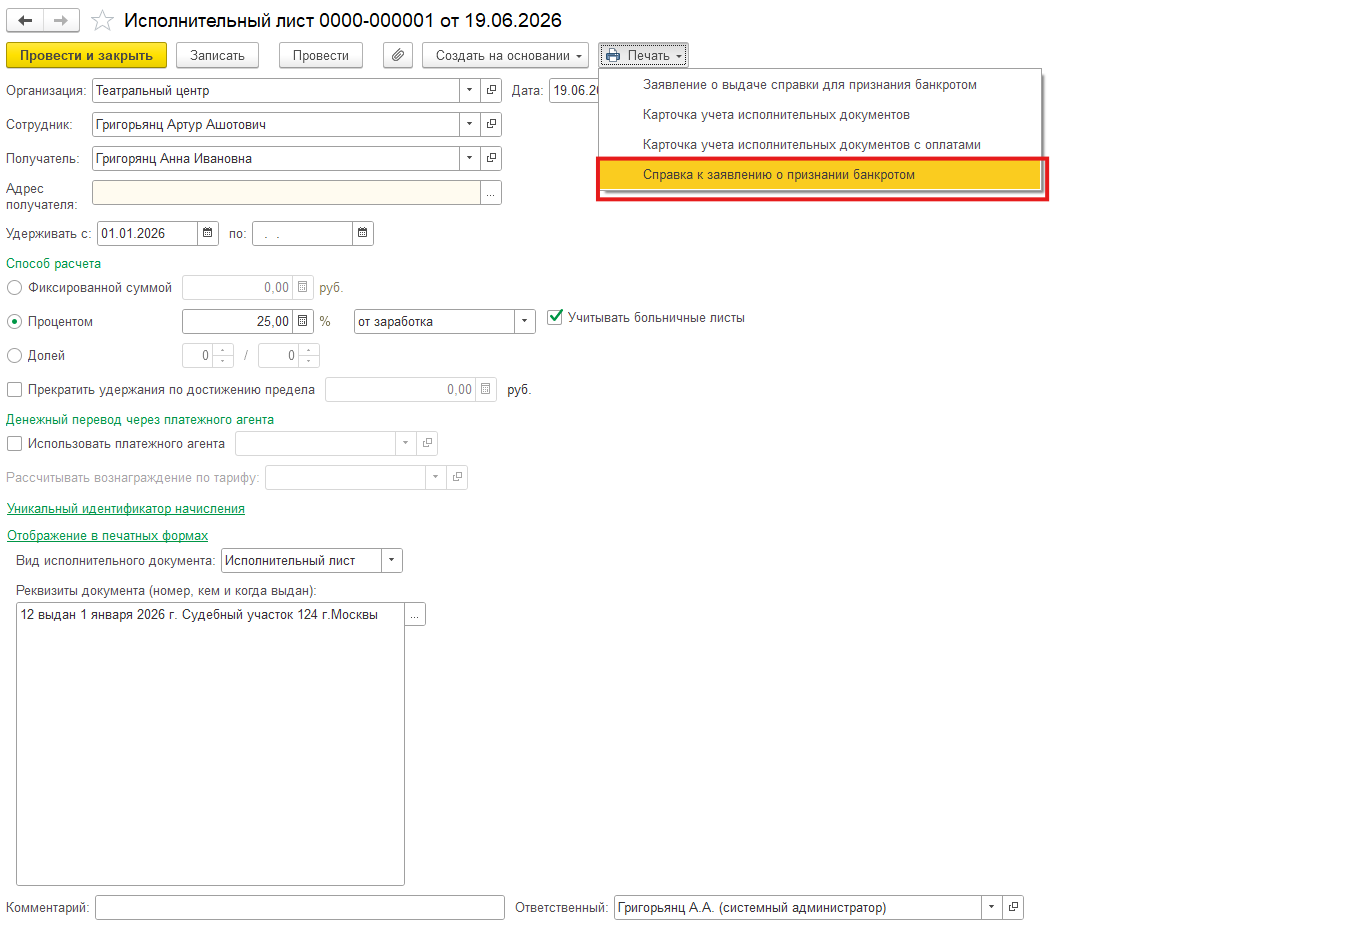Expand the Ответственный dropdown list
The height and width of the screenshot is (932, 1370).
pos(992,907)
